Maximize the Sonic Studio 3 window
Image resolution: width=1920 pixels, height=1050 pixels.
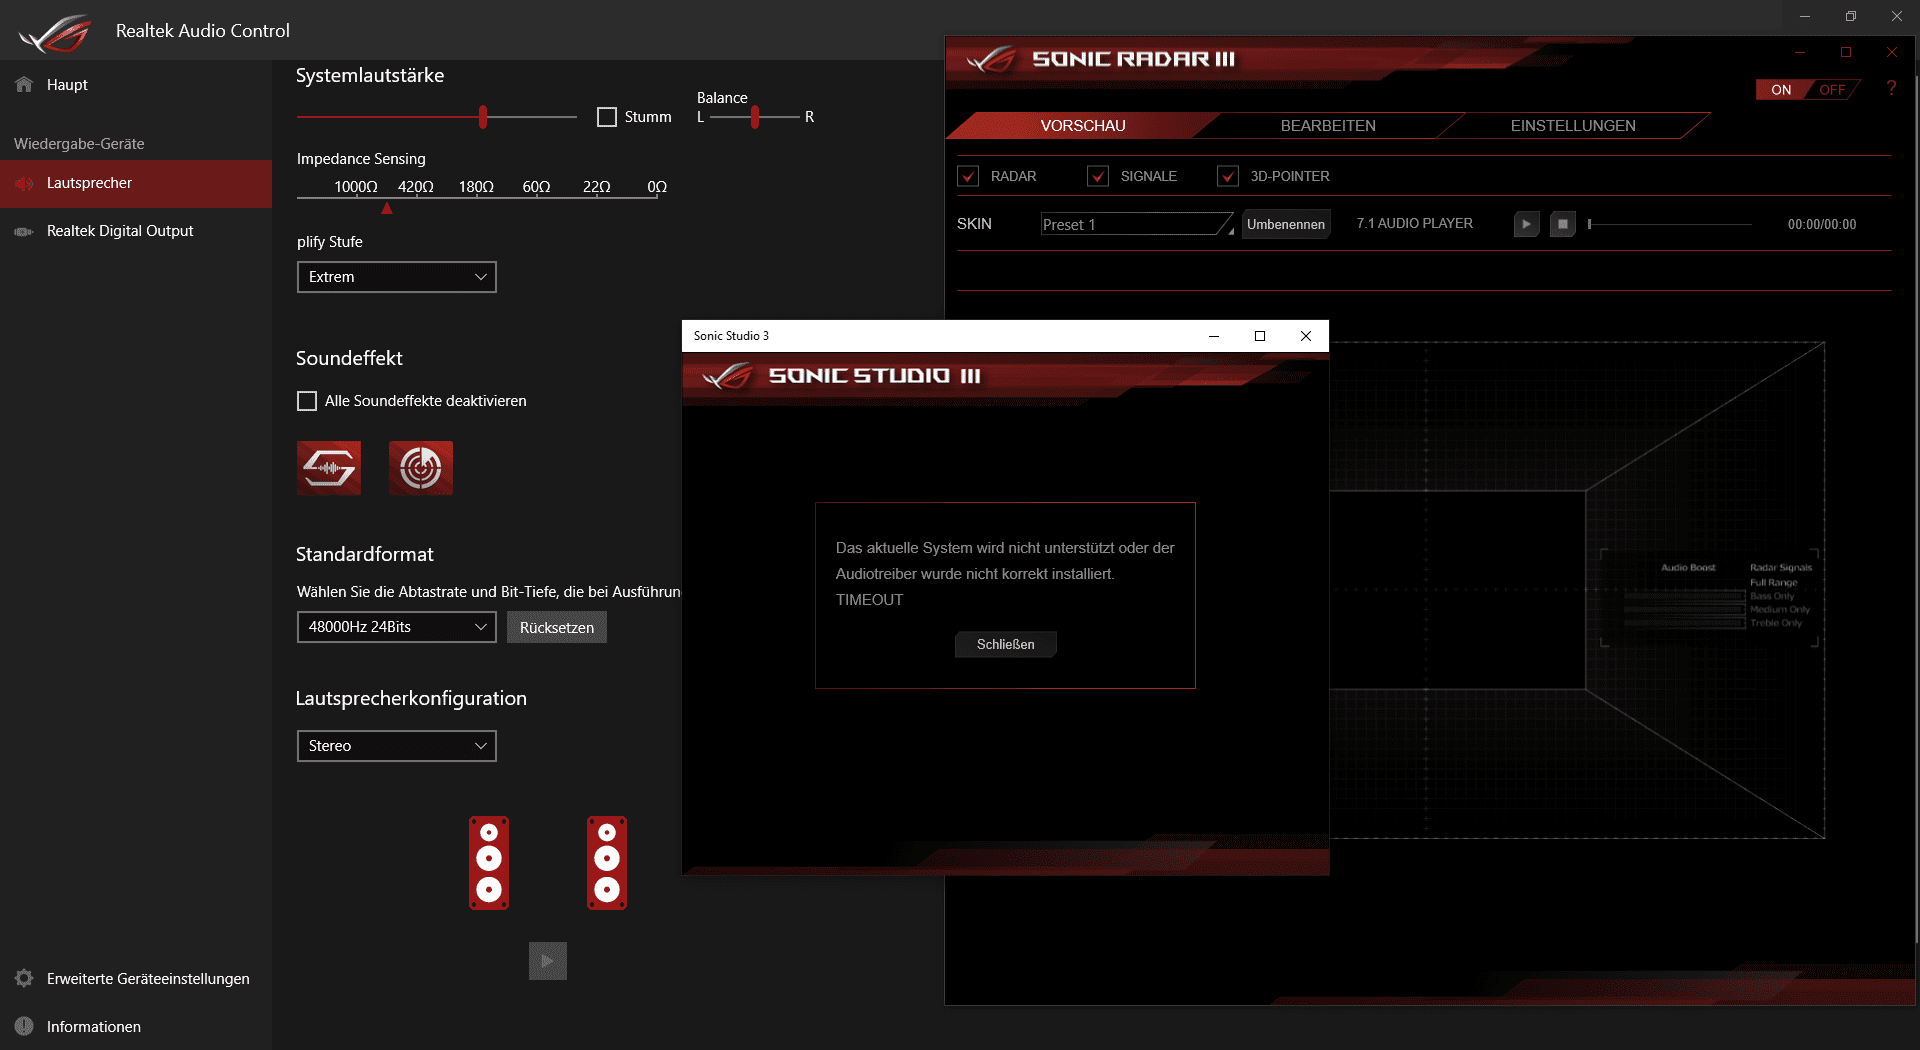click(x=1260, y=336)
